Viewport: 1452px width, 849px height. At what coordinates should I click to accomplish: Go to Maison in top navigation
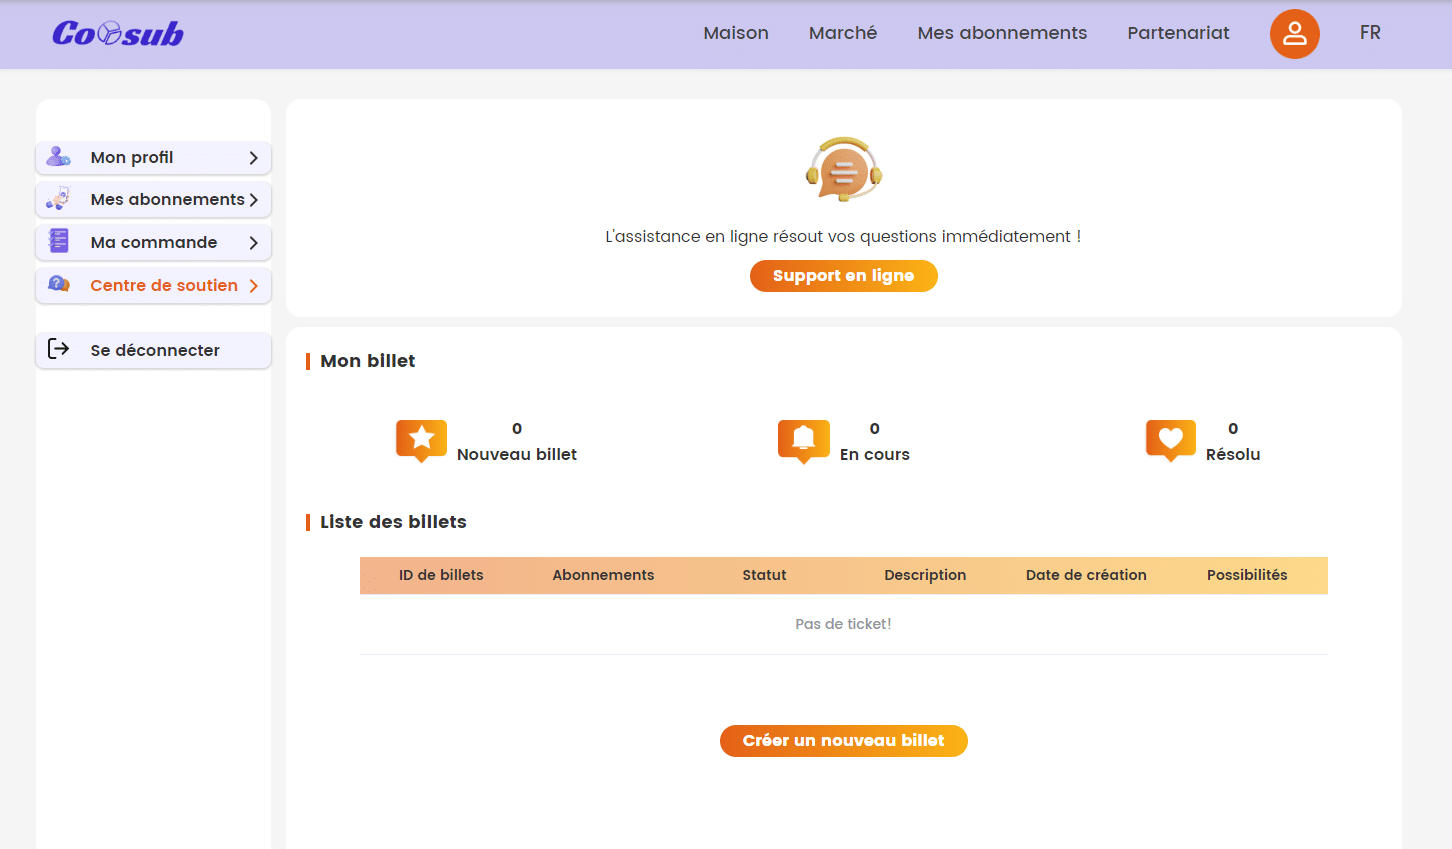coord(735,33)
